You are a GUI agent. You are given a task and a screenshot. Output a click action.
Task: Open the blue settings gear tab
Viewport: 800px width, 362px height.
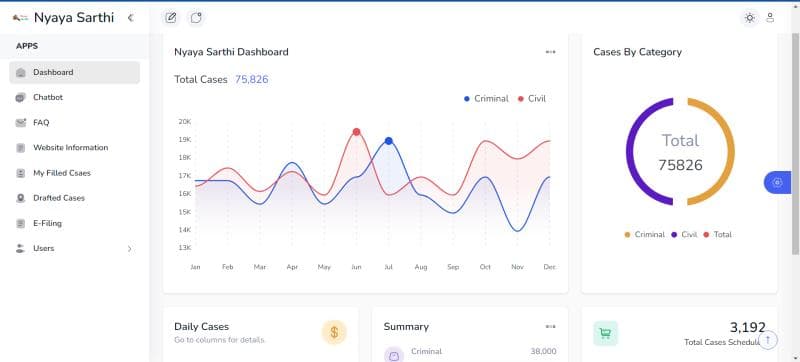(778, 183)
